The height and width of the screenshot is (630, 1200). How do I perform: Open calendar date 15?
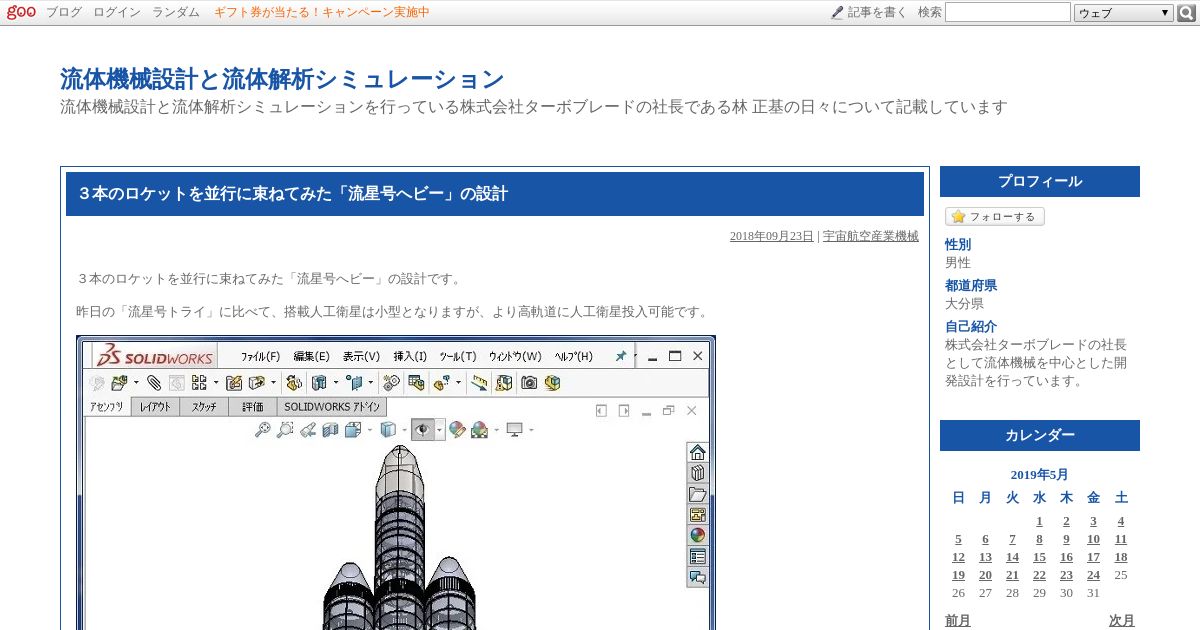(x=1040, y=557)
